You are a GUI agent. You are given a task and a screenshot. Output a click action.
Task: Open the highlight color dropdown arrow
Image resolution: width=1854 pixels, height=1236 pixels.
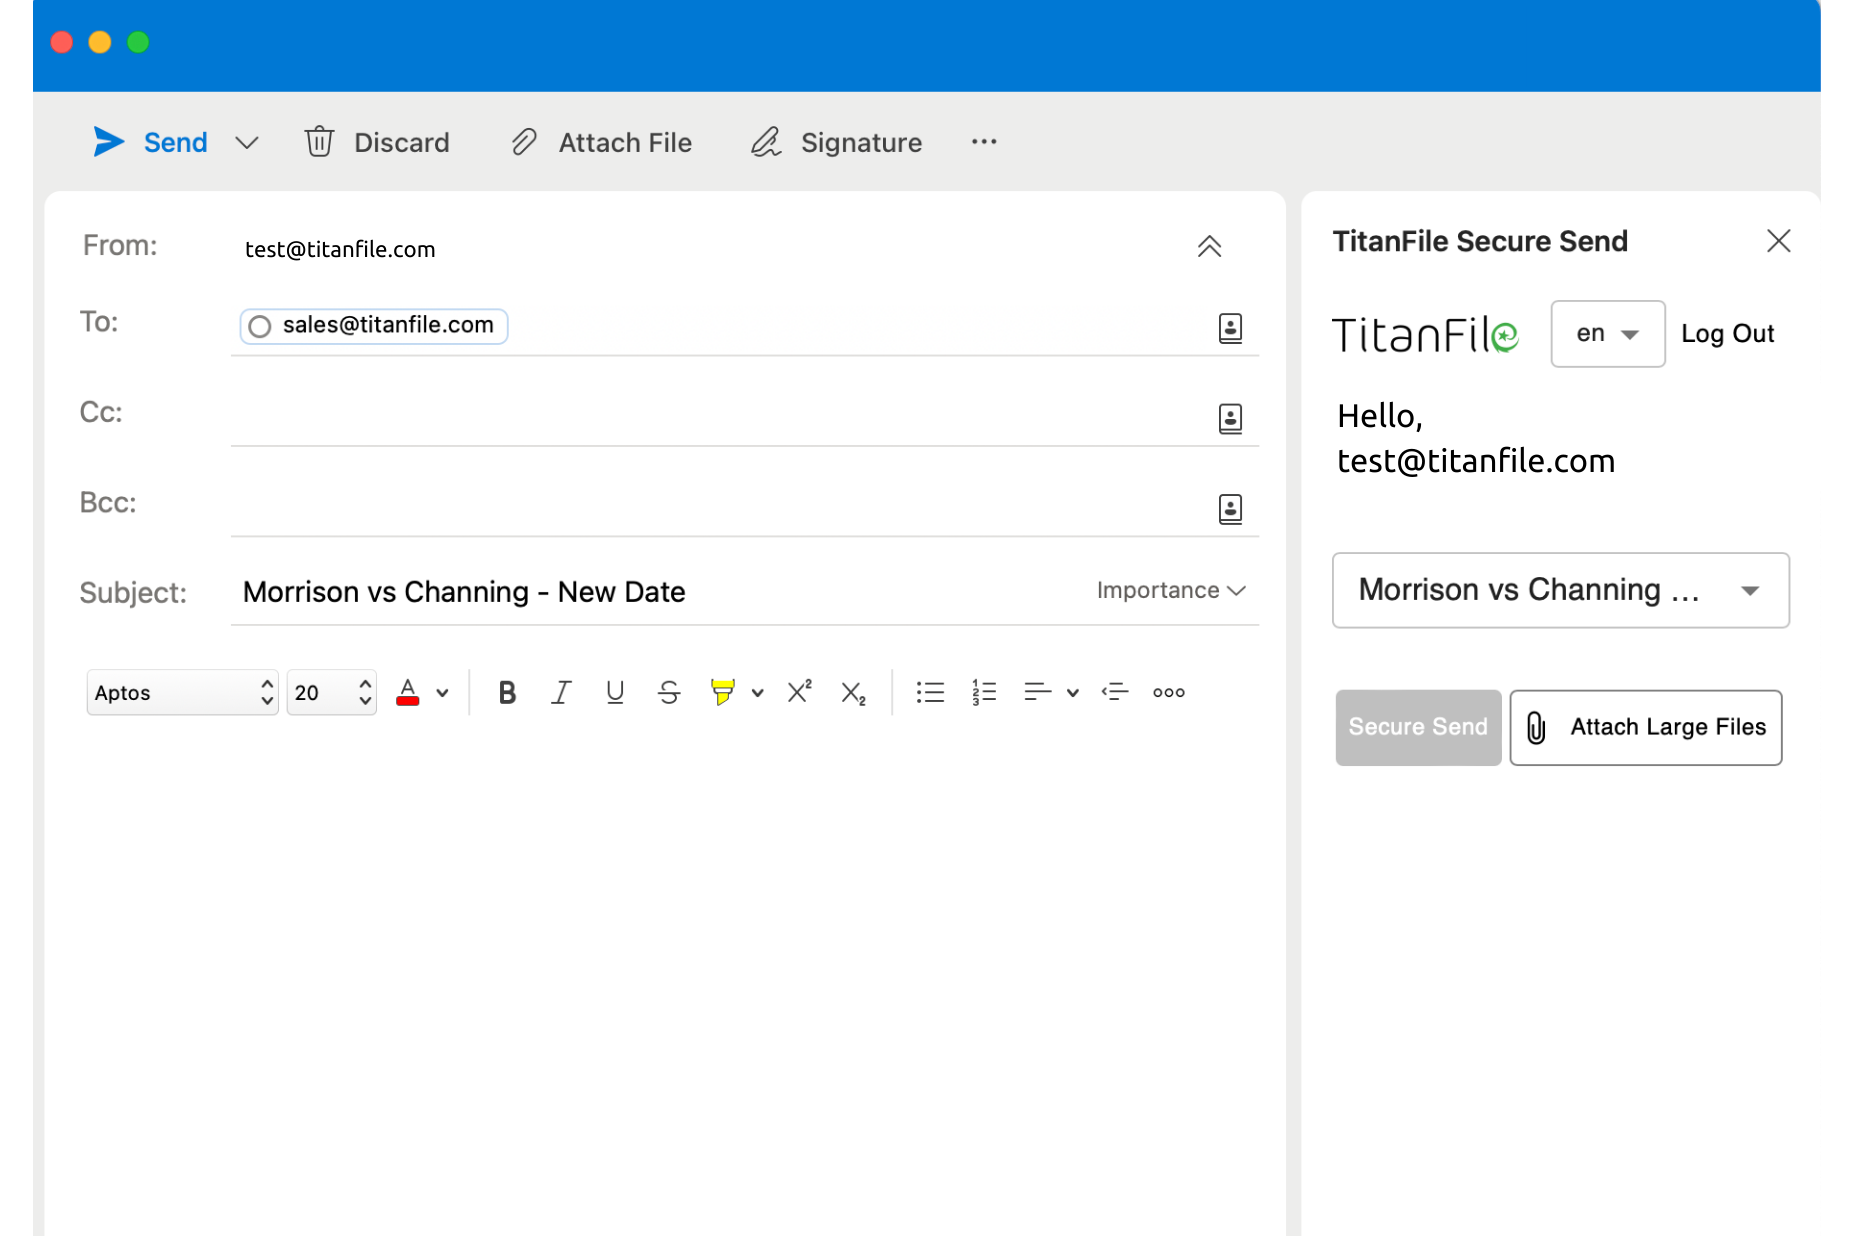click(x=757, y=693)
